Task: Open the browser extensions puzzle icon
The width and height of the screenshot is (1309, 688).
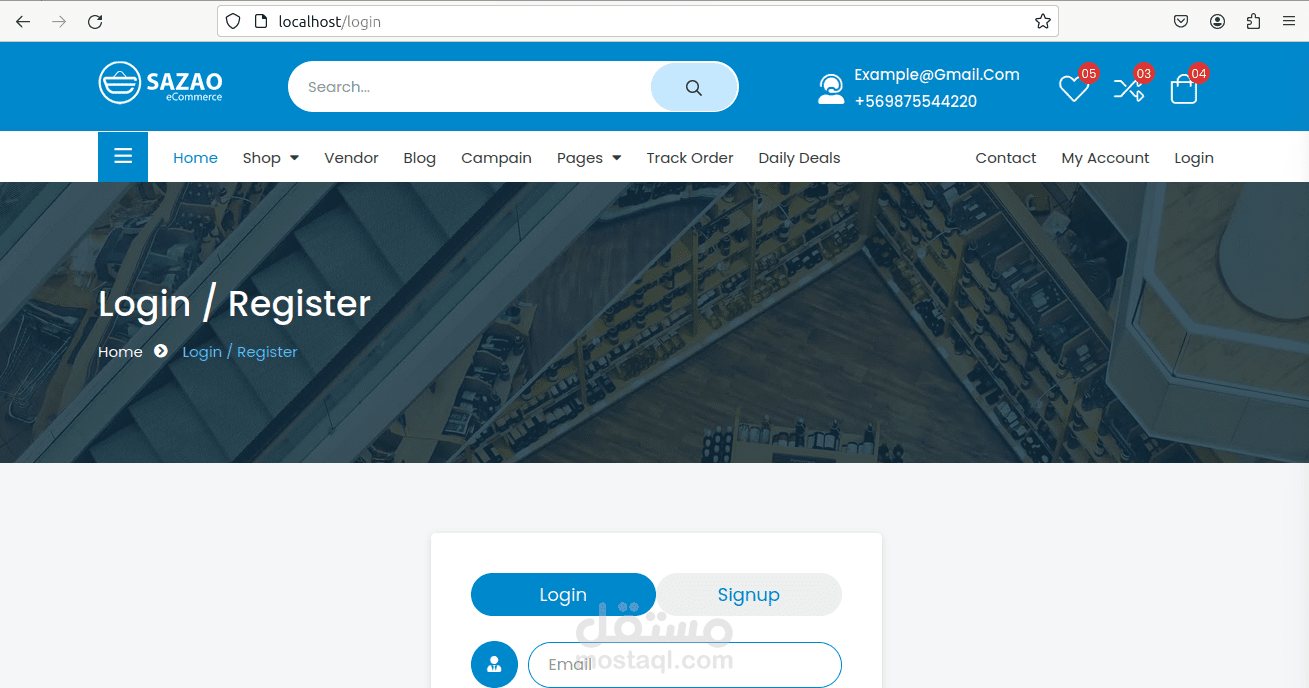Action: click(1253, 21)
